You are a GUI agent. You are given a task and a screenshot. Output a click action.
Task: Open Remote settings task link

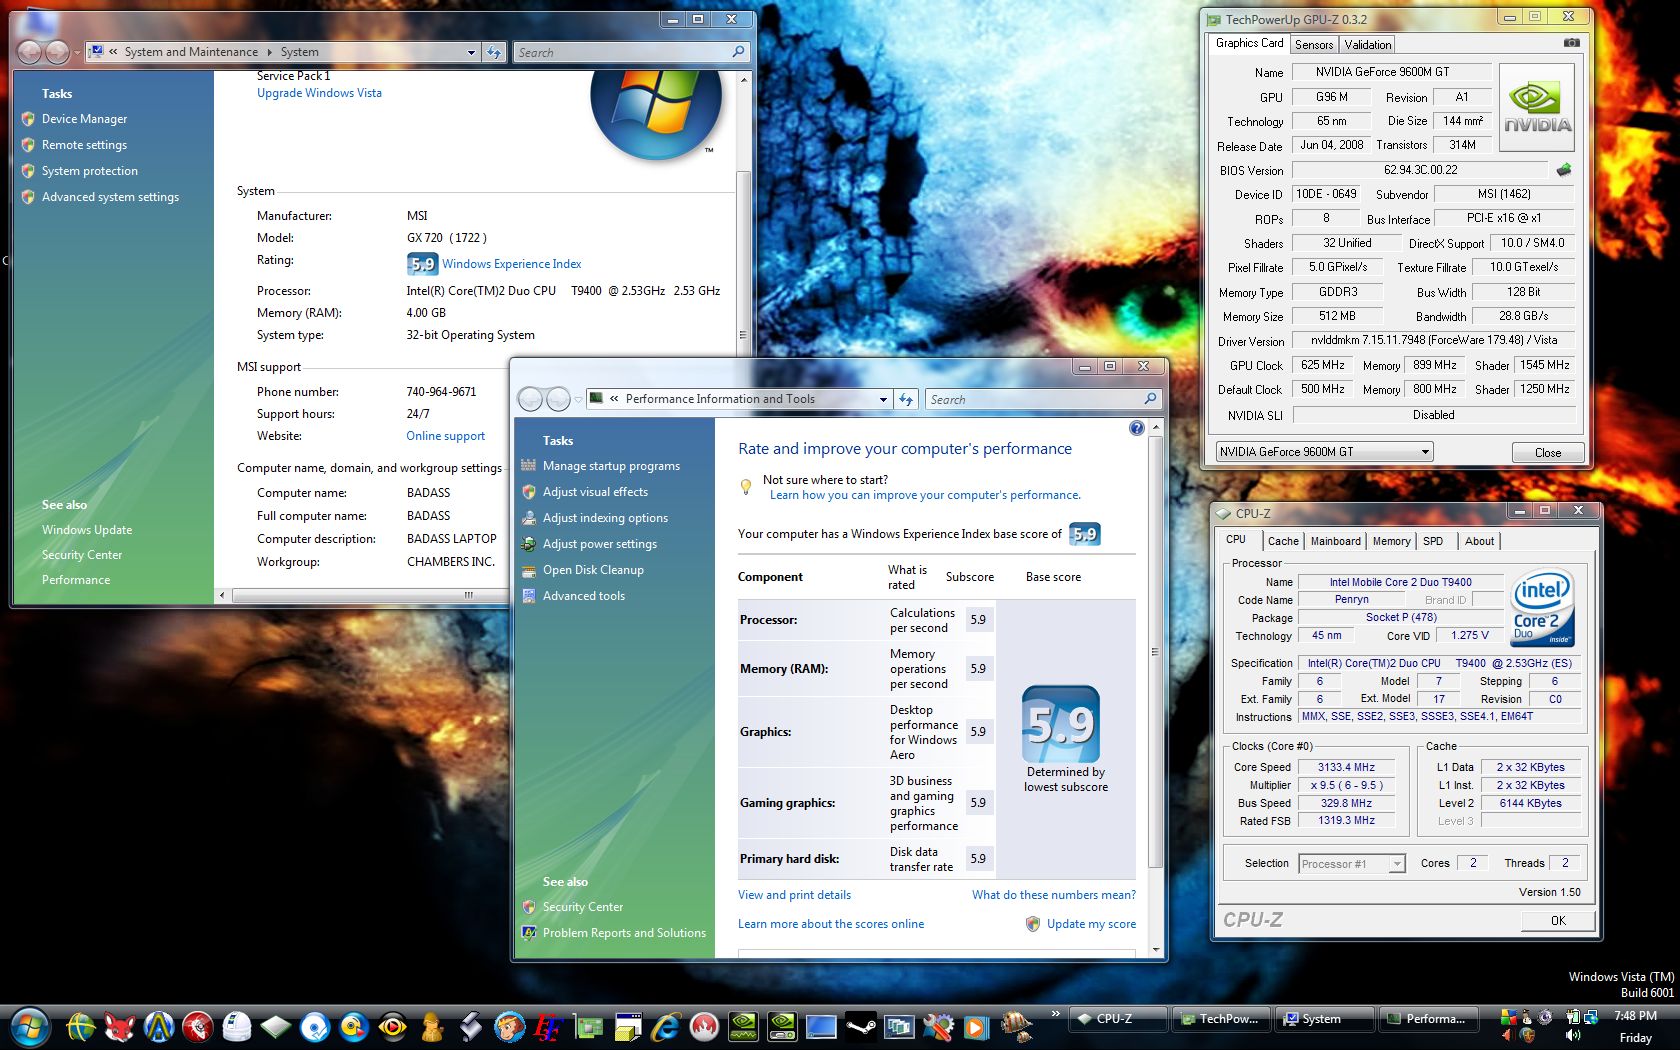(x=84, y=145)
